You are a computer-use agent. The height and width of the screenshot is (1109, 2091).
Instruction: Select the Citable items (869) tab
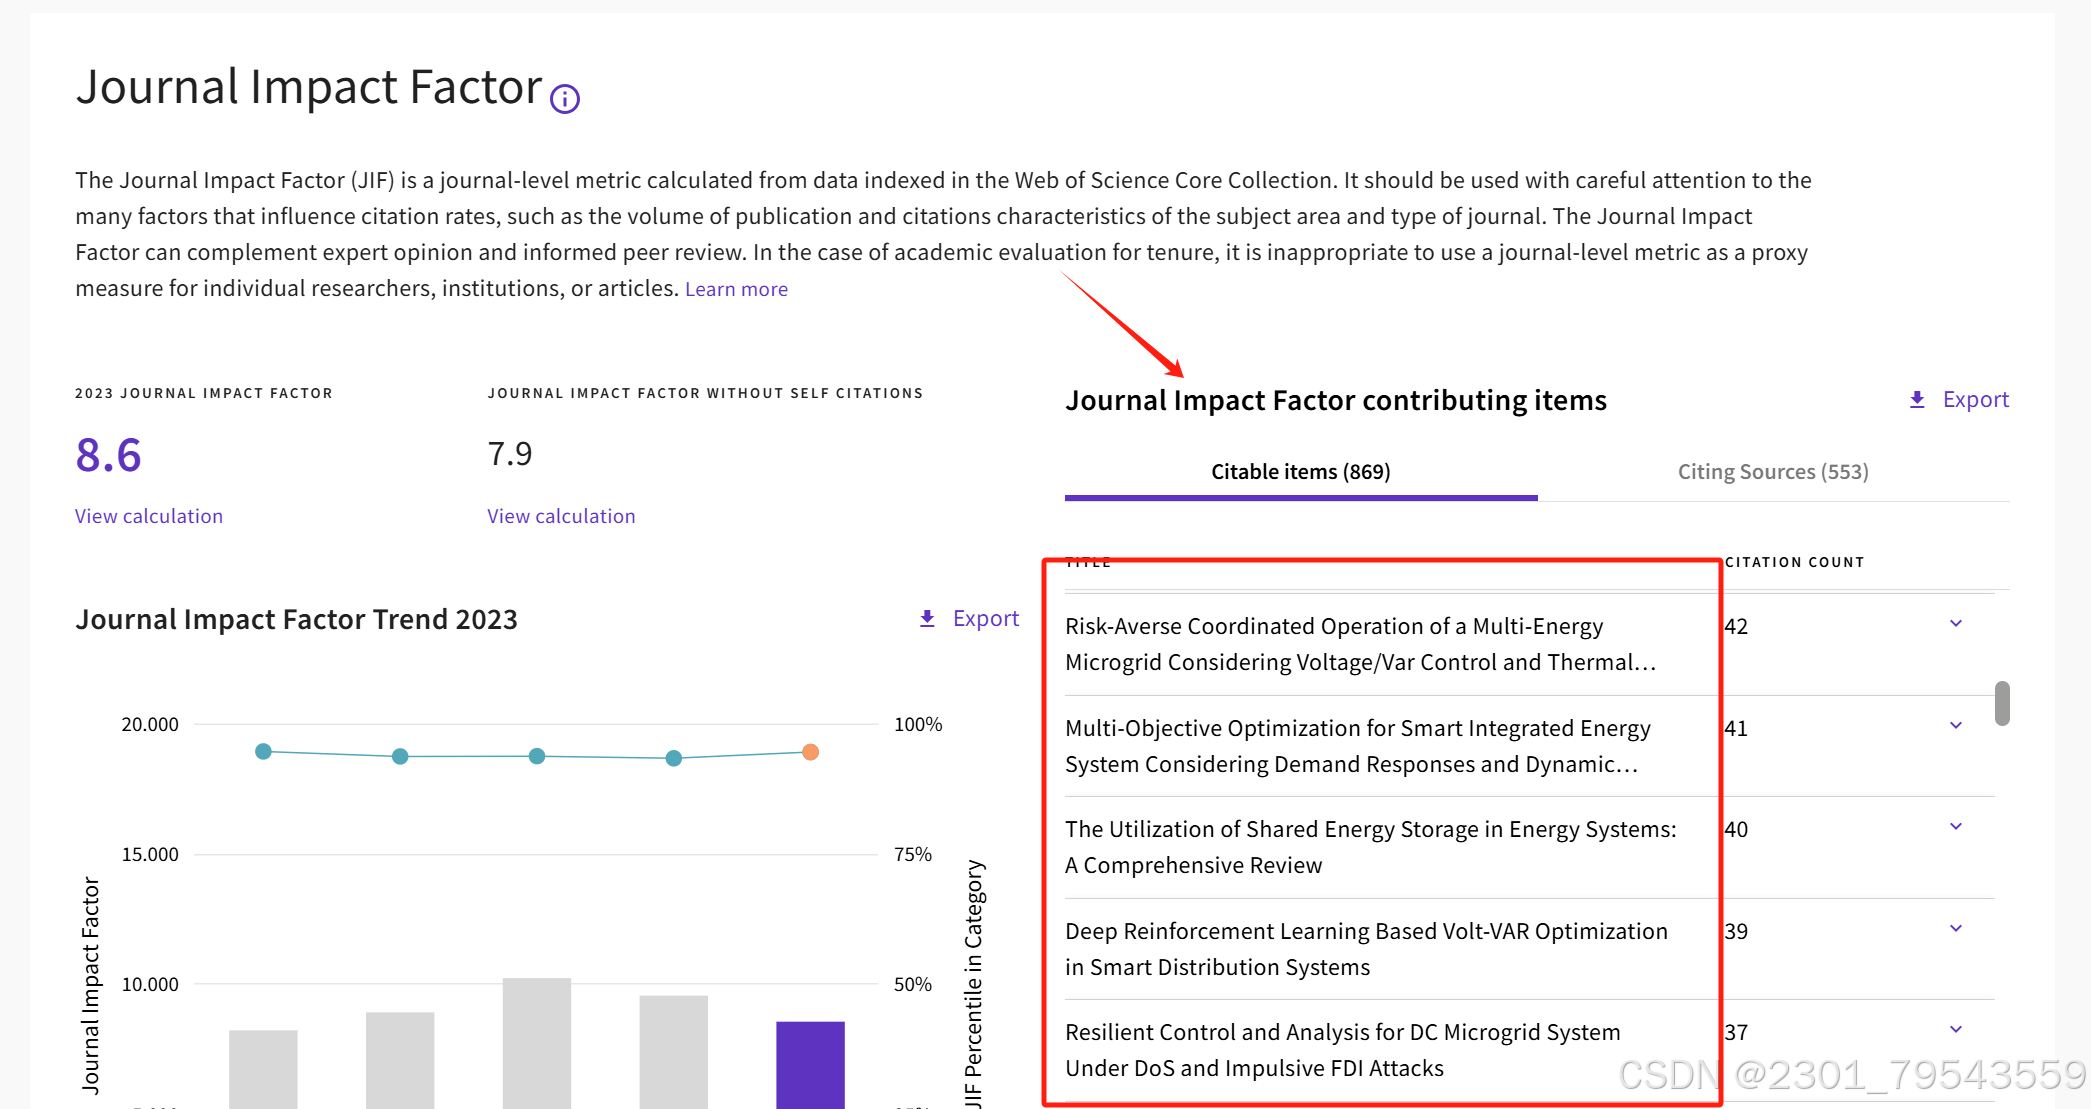pos(1300,472)
